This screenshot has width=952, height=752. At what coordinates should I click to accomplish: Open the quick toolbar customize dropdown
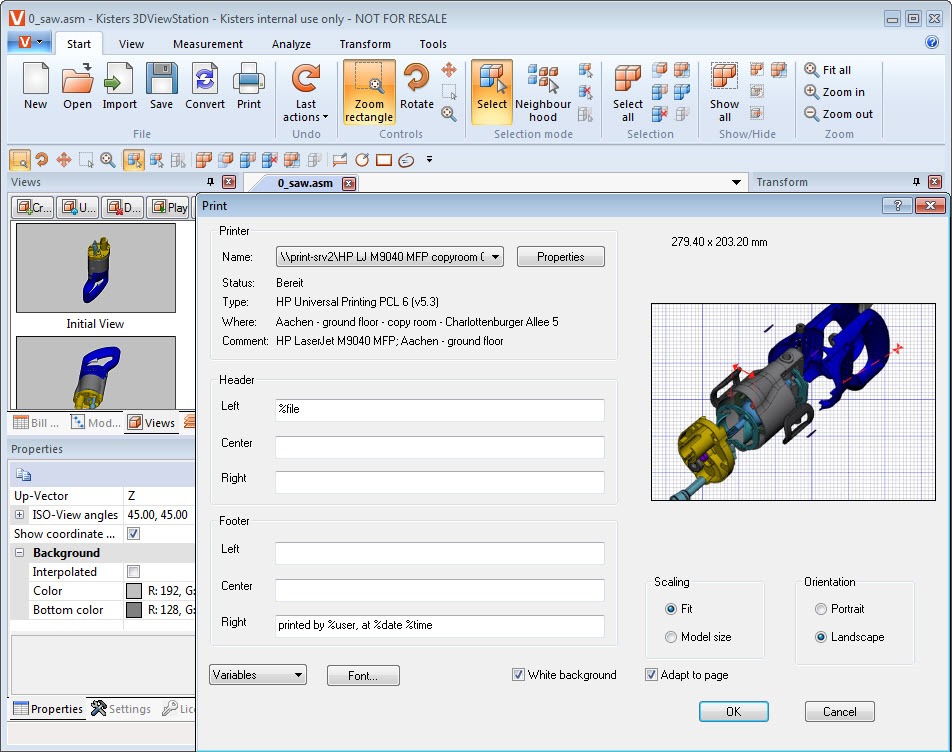click(429, 159)
